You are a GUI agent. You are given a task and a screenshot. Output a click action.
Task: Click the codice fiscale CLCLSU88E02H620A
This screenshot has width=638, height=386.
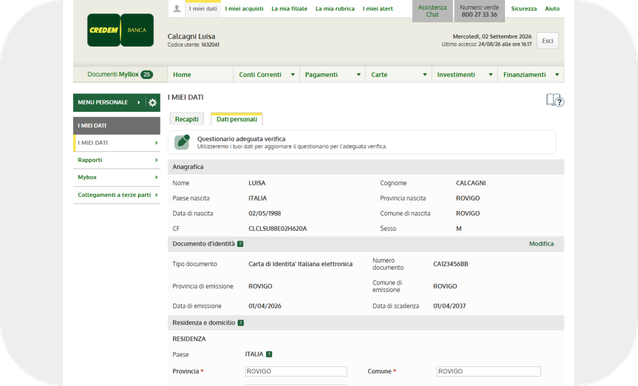coord(277,229)
